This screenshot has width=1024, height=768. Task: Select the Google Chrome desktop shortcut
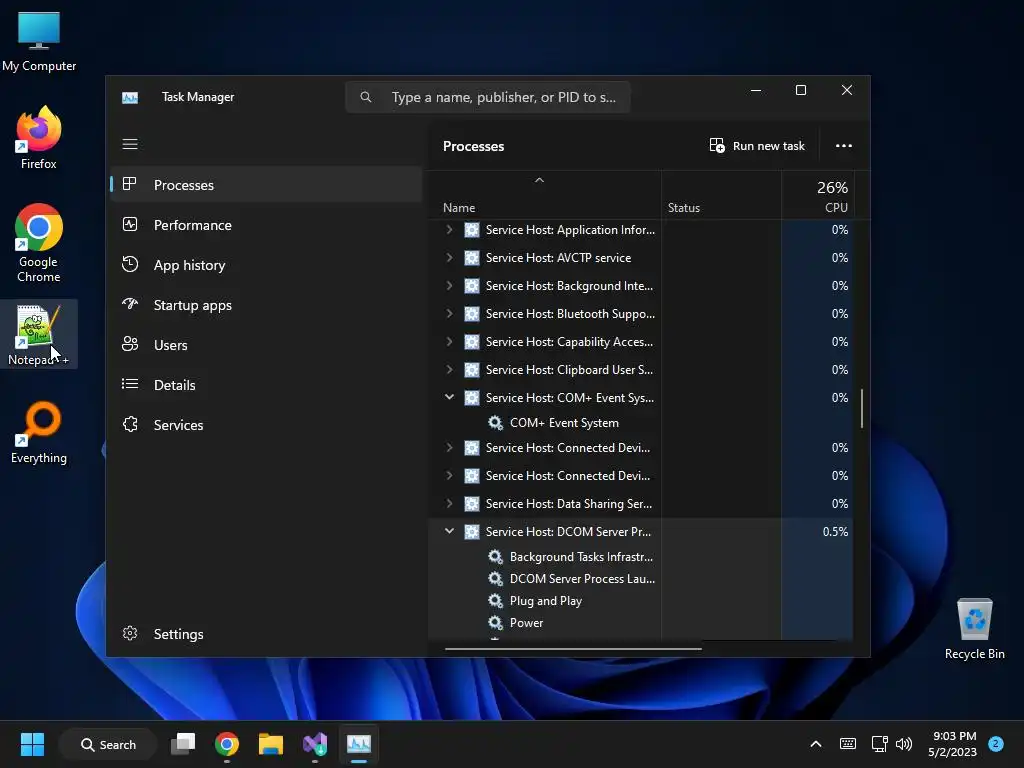[x=39, y=243]
